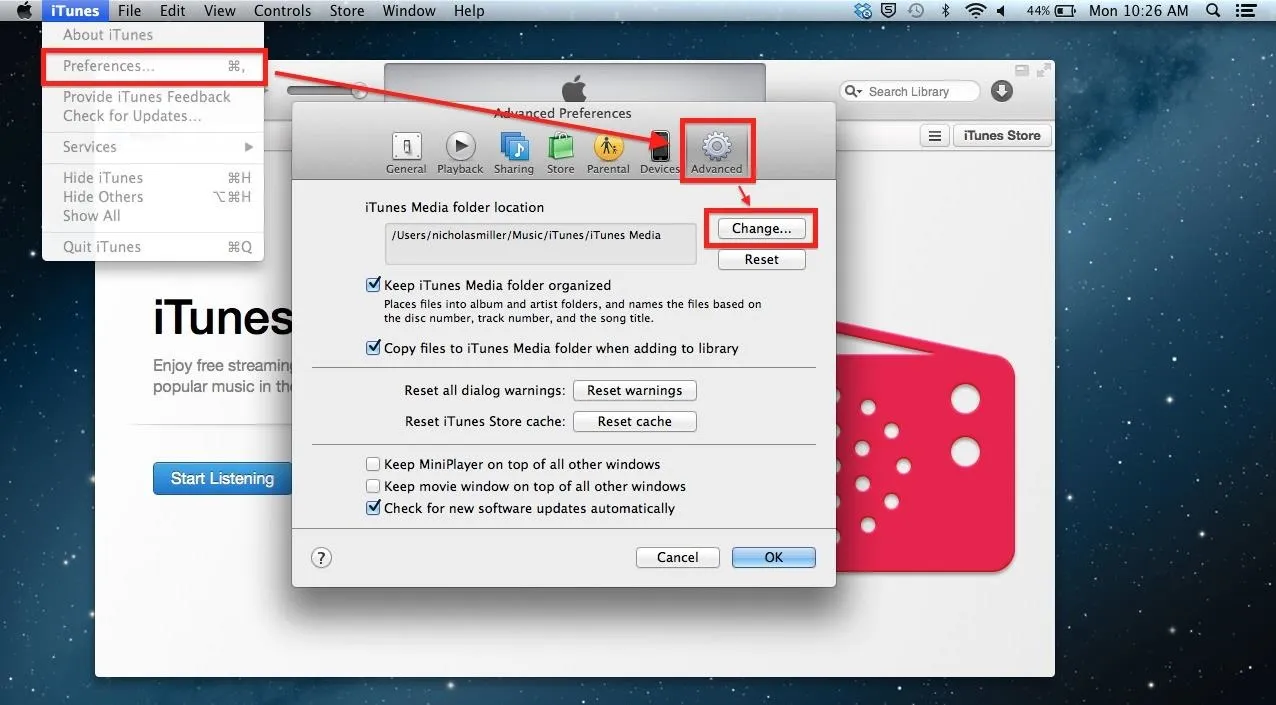Screen dimensions: 1276x705
Task: Click Cancel in Advanced Preferences
Action: [x=677, y=557]
